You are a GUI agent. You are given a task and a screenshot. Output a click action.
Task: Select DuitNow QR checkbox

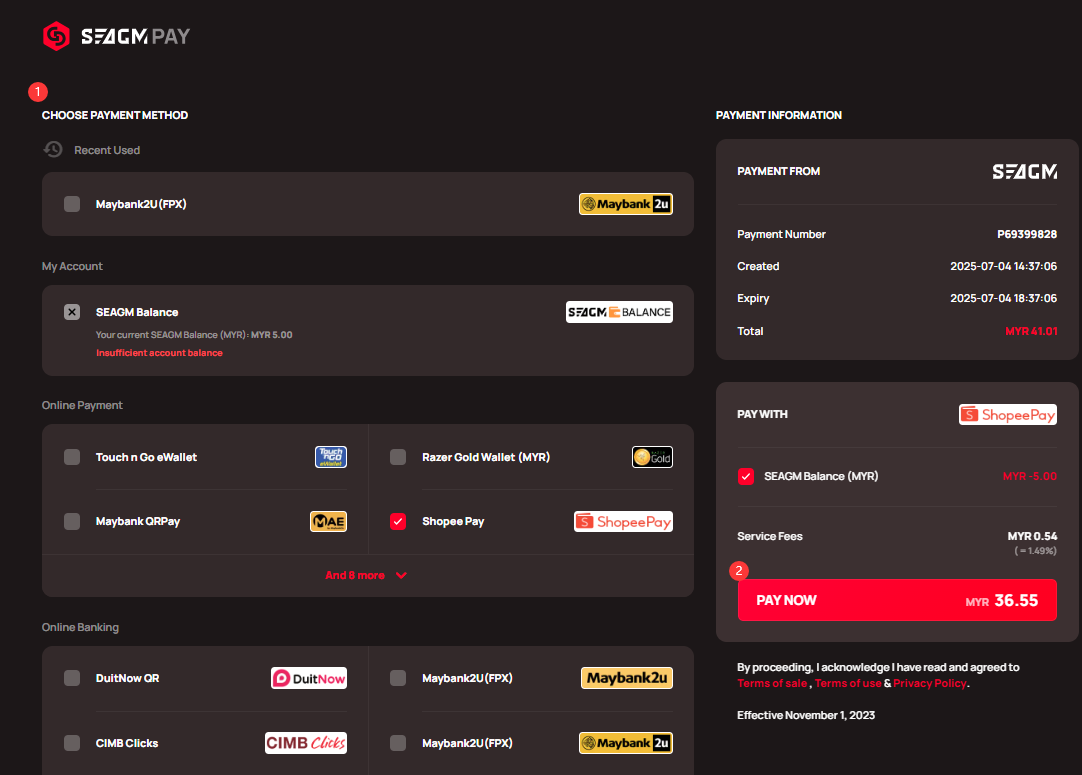click(x=72, y=678)
